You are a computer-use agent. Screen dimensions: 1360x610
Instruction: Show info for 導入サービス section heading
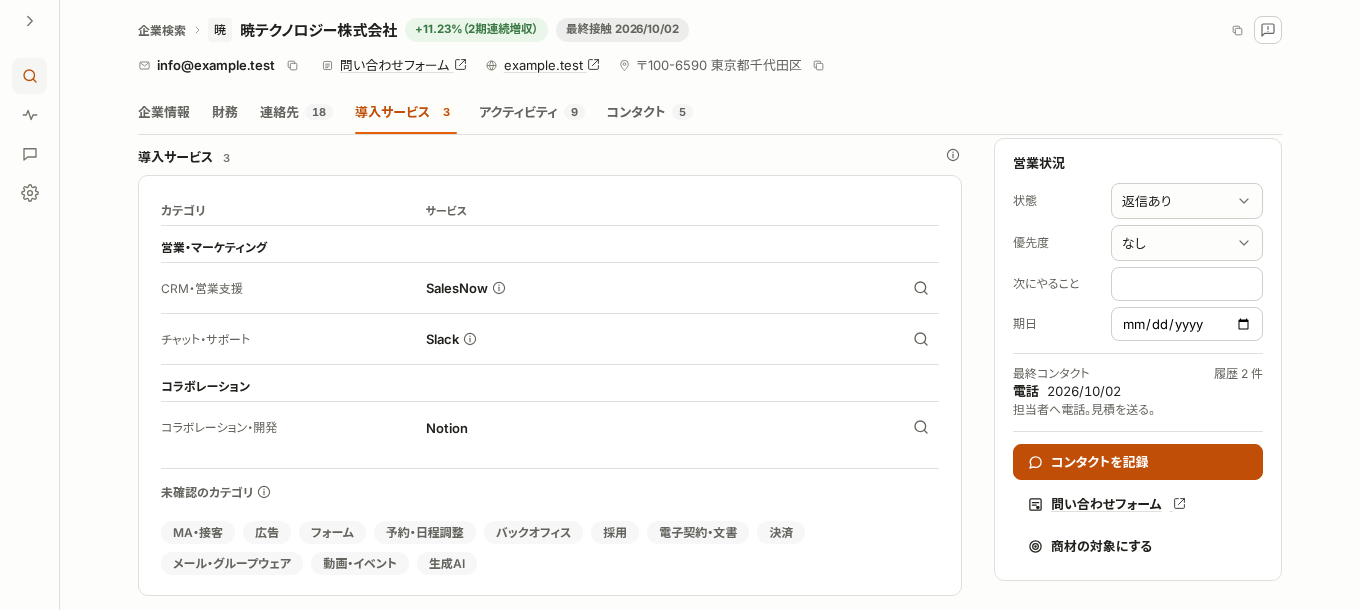click(953, 155)
